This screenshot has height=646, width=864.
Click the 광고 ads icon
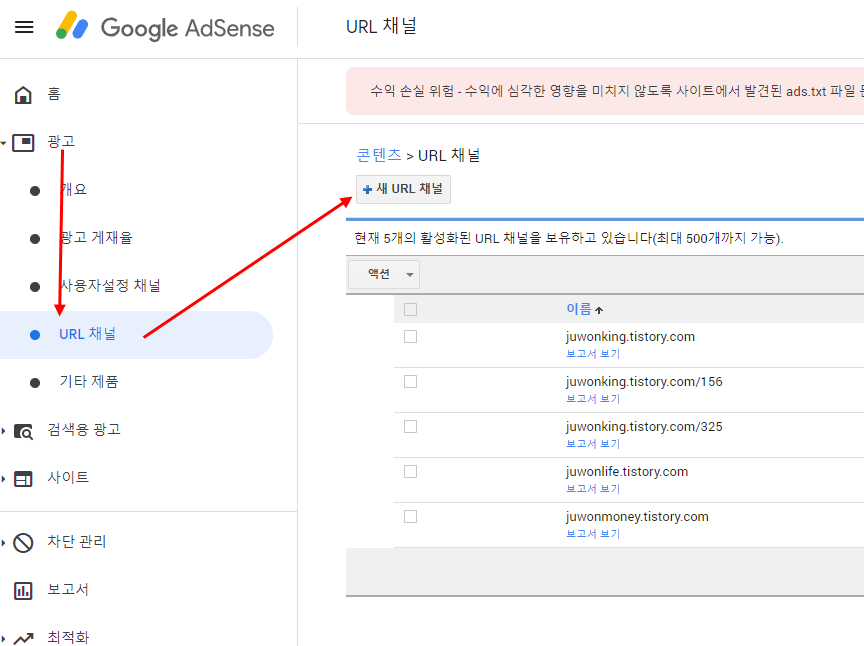[23, 143]
